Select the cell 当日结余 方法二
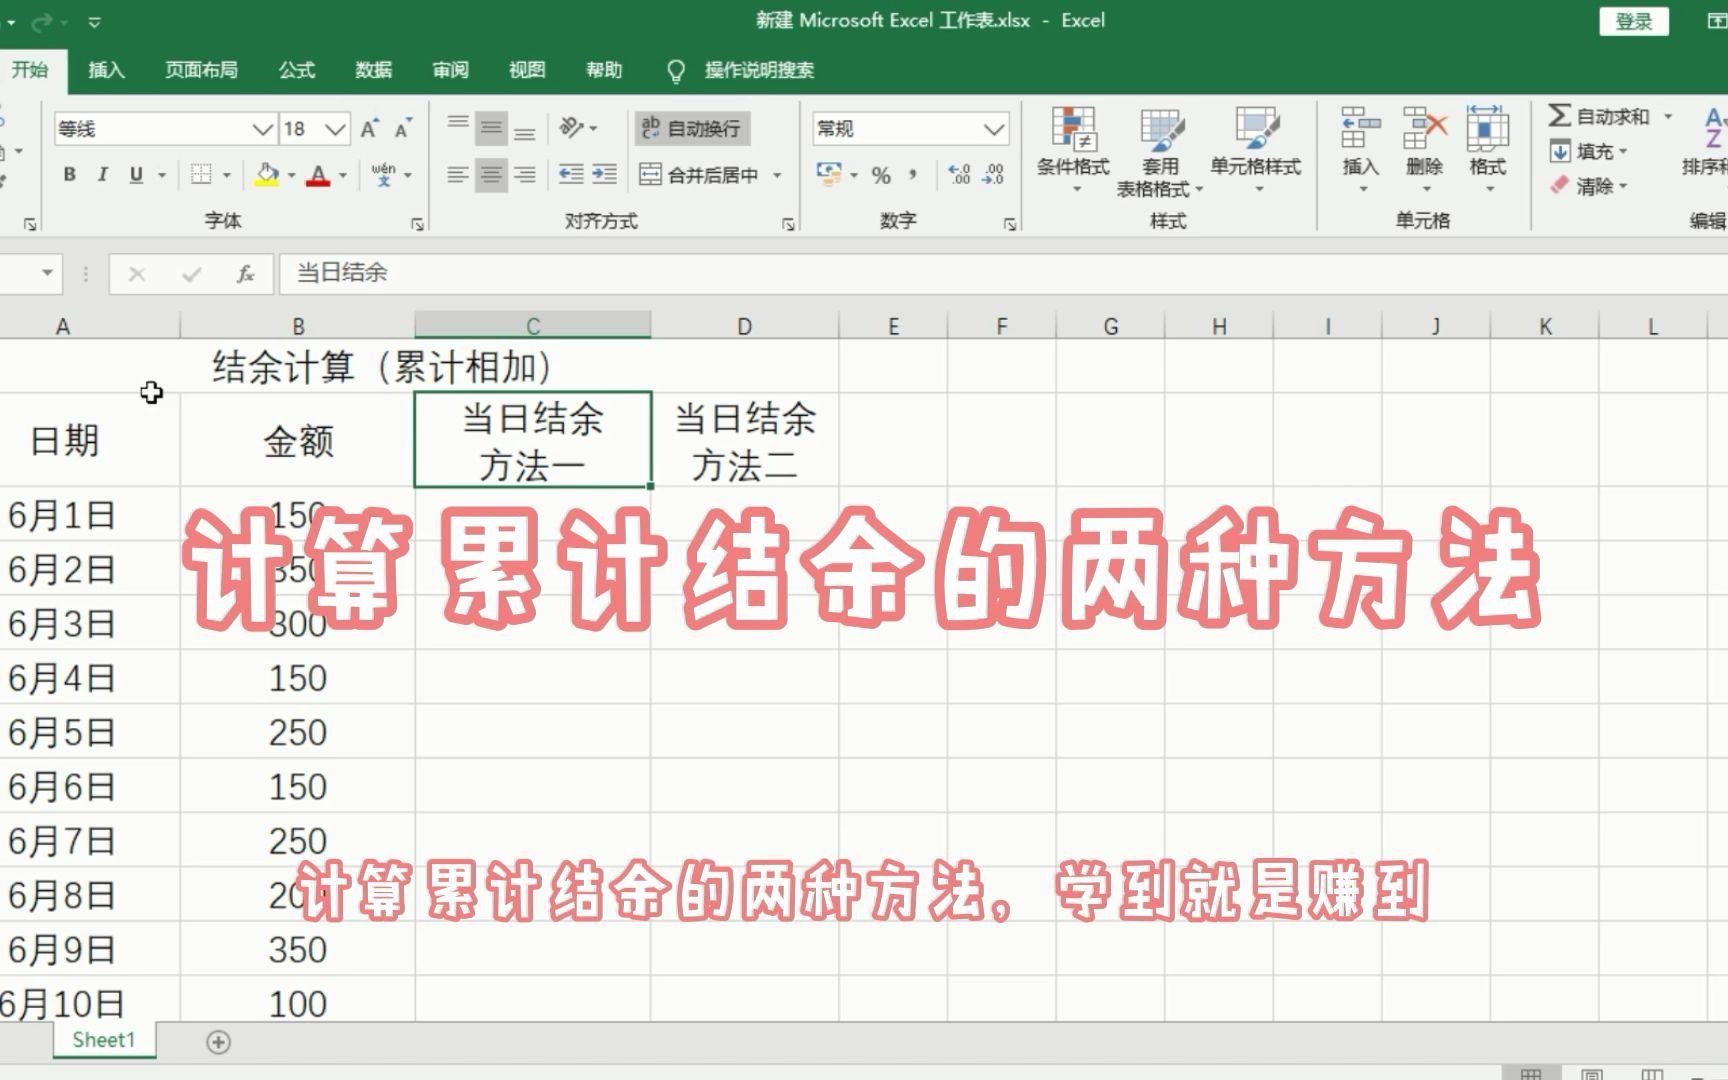1728x1080 pixels. point(745,441)
